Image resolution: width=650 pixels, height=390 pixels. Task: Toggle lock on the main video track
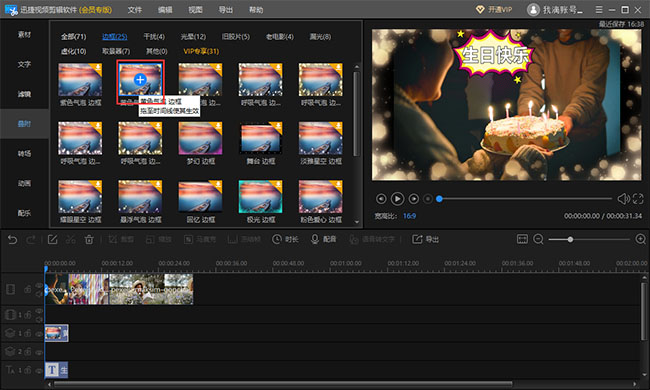click(28, 289)
